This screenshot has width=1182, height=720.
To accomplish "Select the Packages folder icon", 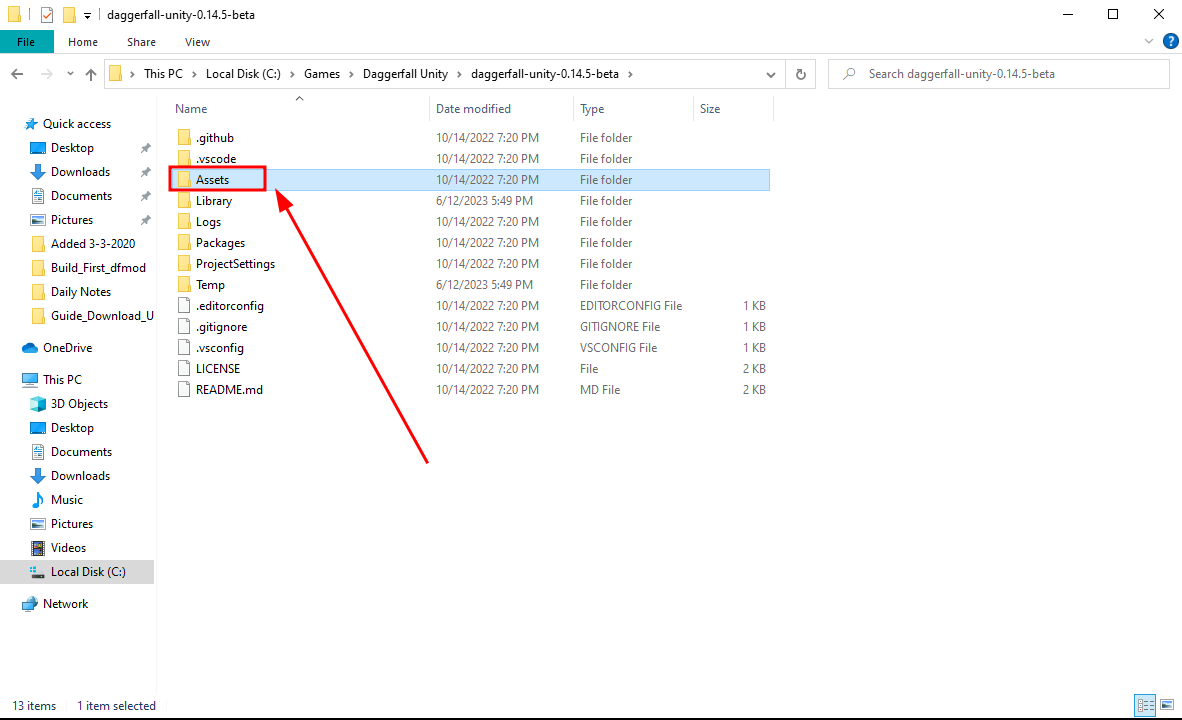I will click(185, 243).
